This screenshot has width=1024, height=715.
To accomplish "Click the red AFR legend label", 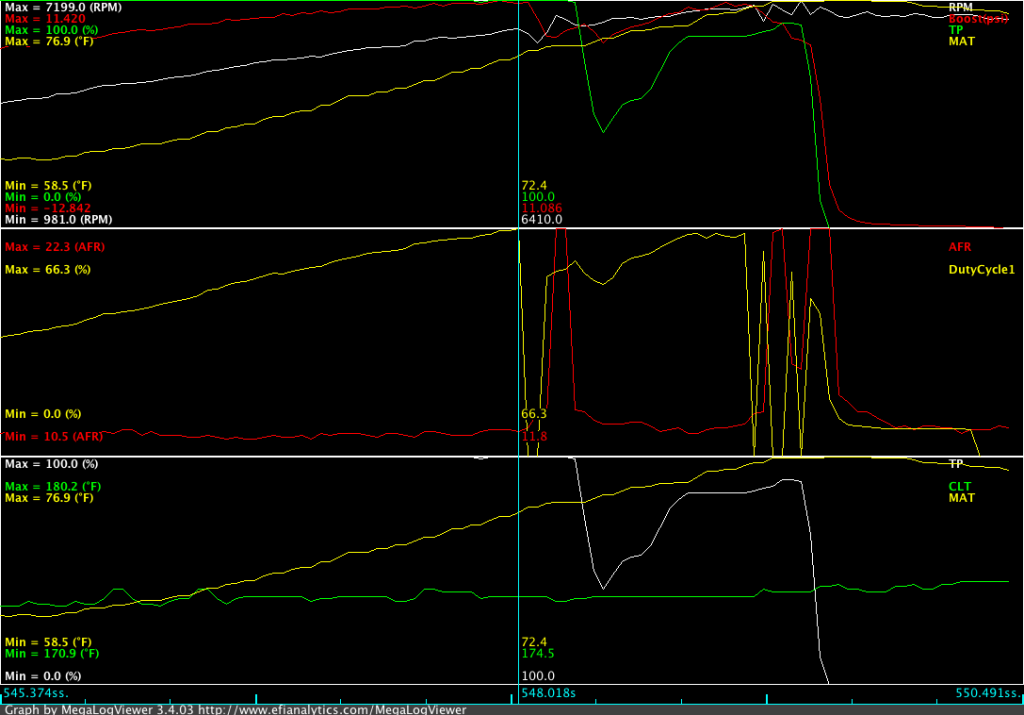I will 960,247.
